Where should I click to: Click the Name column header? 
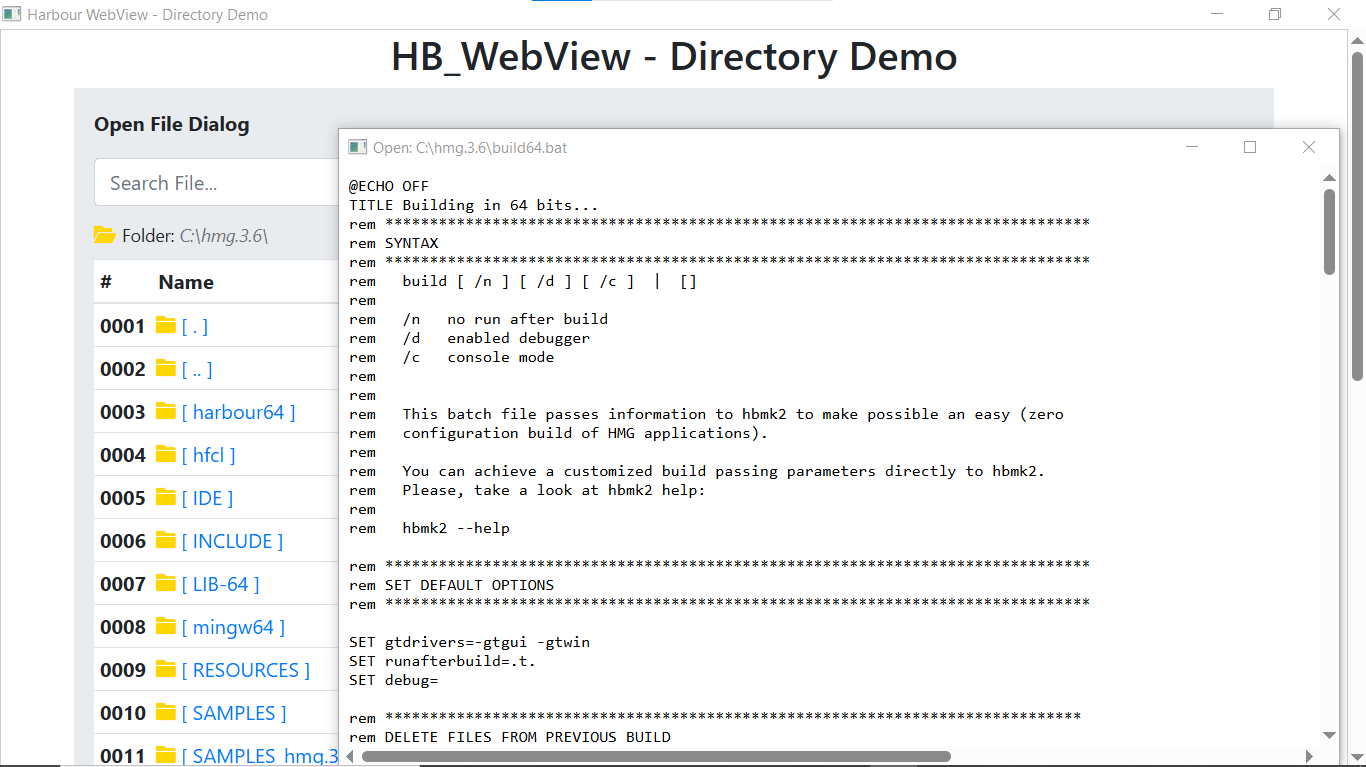click(184, 281)
